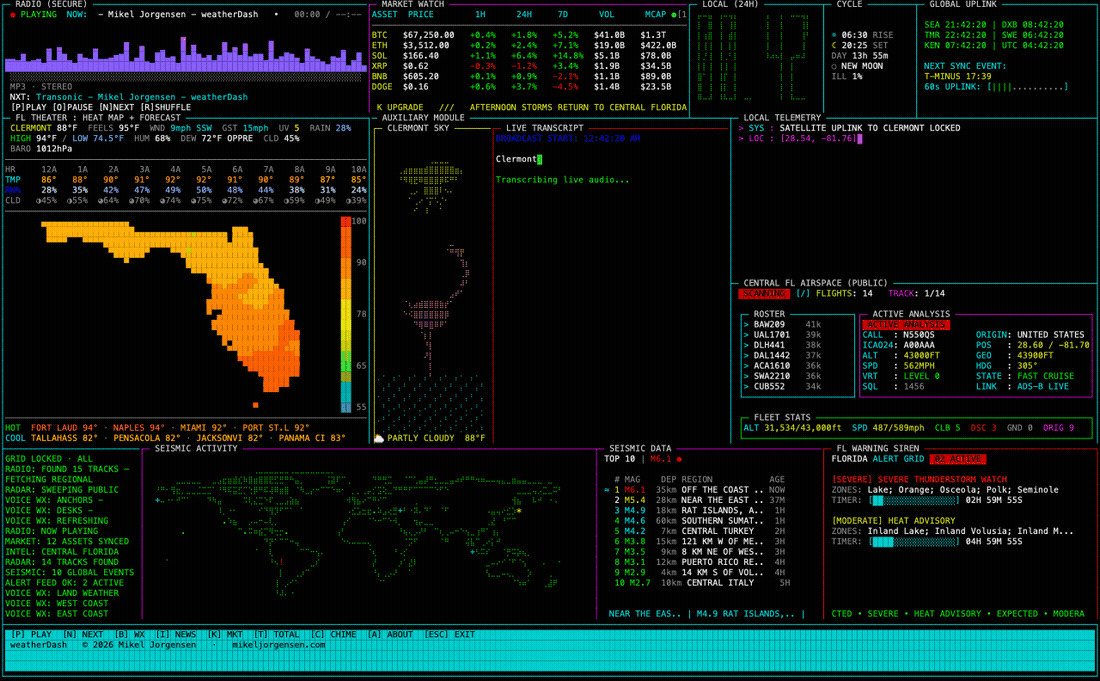Click the MCAP column header

[655, 15]
